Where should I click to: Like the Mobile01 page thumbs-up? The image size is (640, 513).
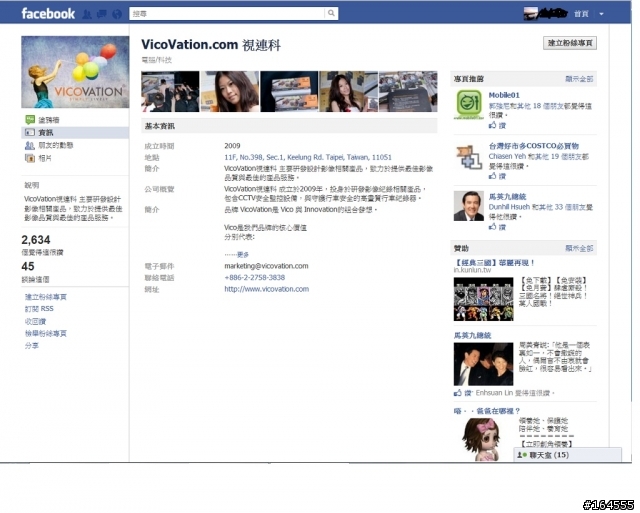pos(497,125)
